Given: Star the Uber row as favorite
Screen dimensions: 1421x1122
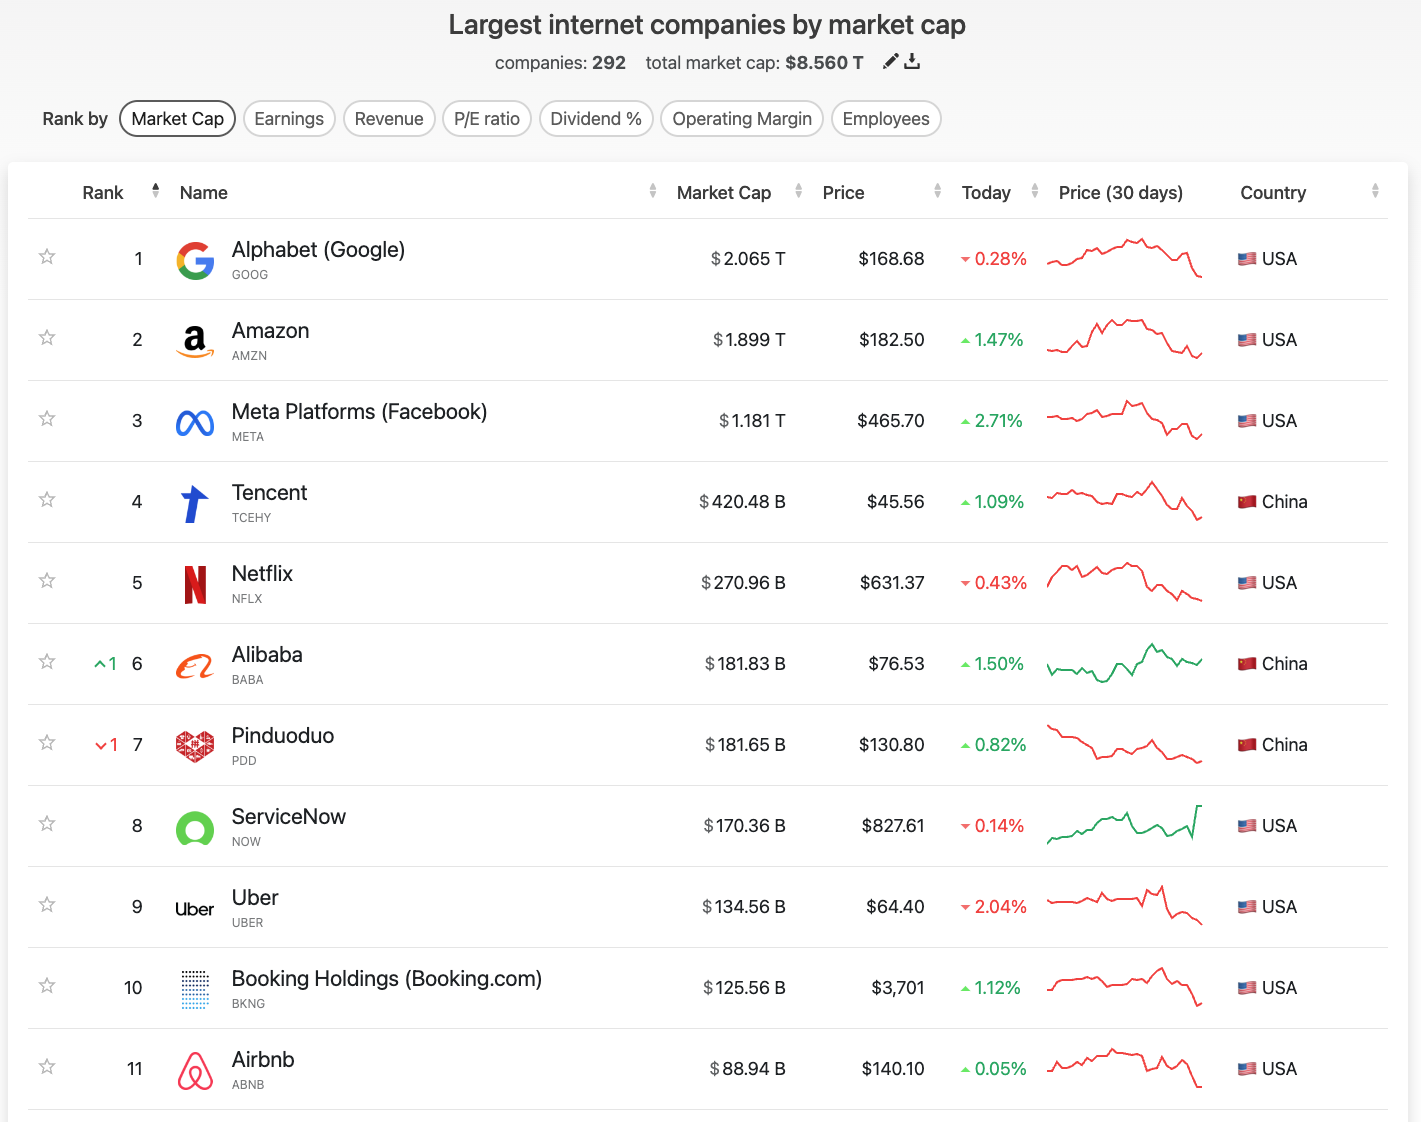Looking at the screenshot, I should (x=47, y=905).
